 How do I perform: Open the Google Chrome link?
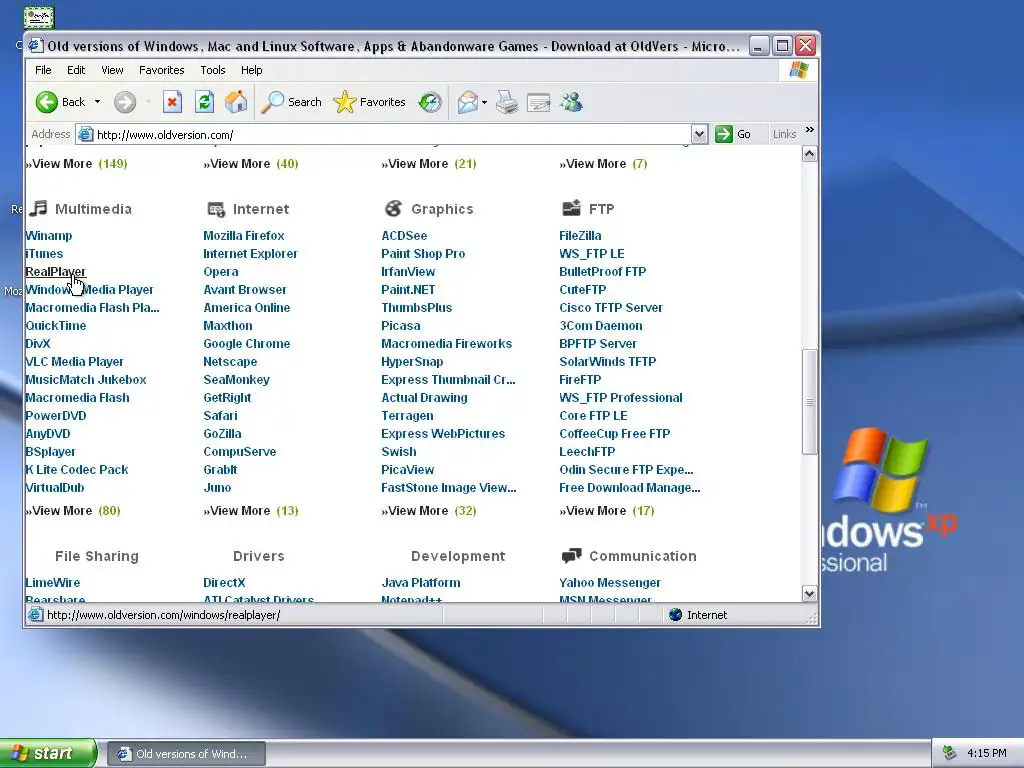246,344
